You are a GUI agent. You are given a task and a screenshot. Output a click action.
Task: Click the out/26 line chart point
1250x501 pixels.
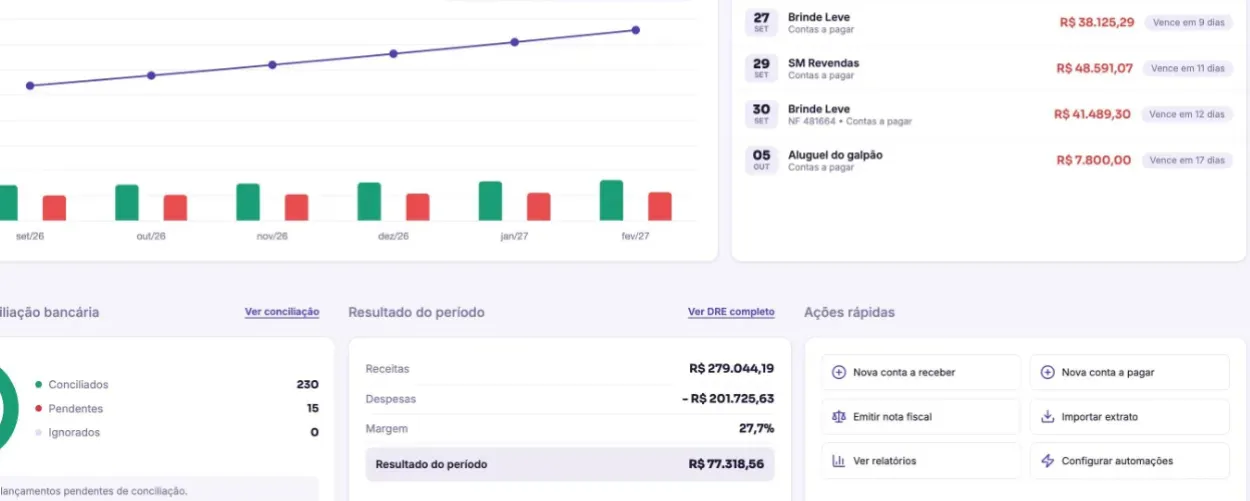click(151, 75)
